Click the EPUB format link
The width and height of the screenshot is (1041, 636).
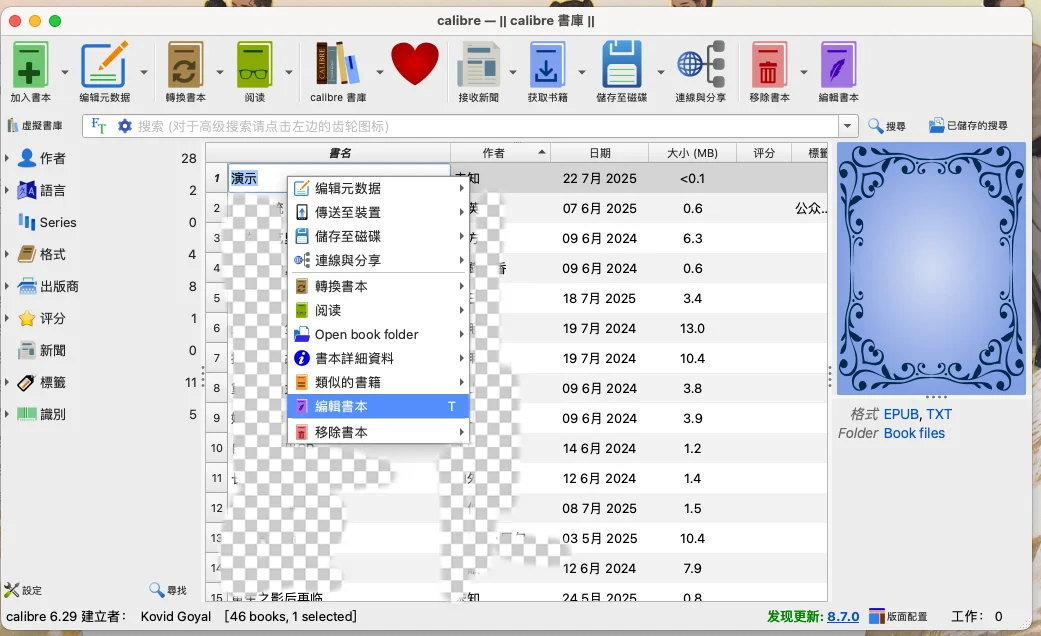coord(901,414)
